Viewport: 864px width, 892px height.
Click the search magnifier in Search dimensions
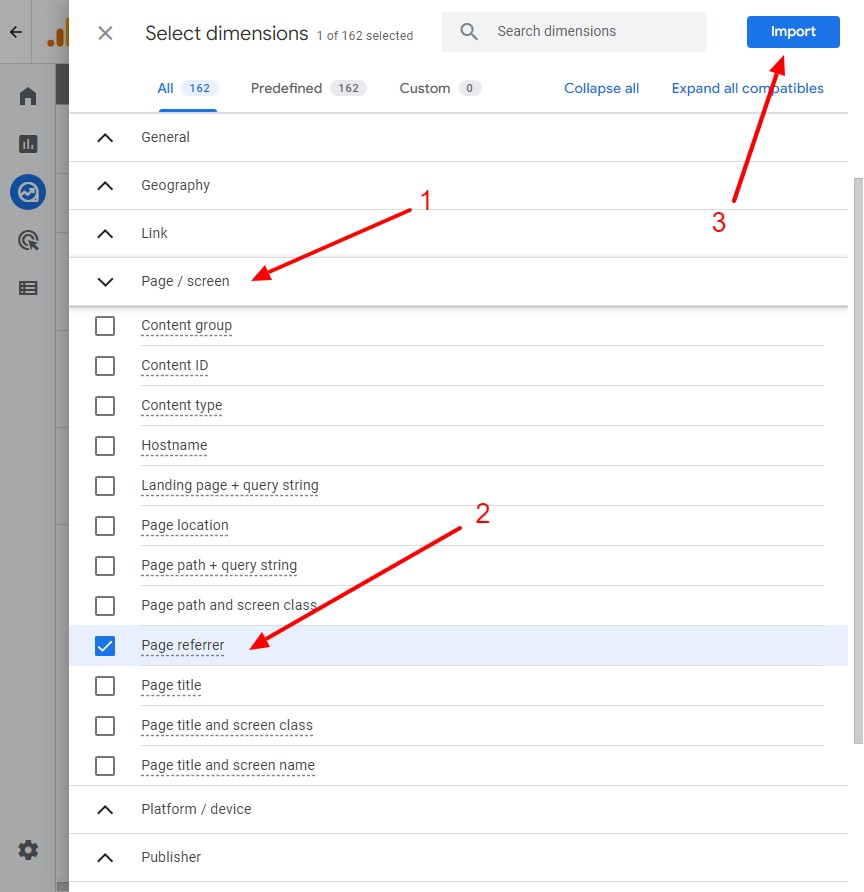pyautogui.click(x=468, y=32)
